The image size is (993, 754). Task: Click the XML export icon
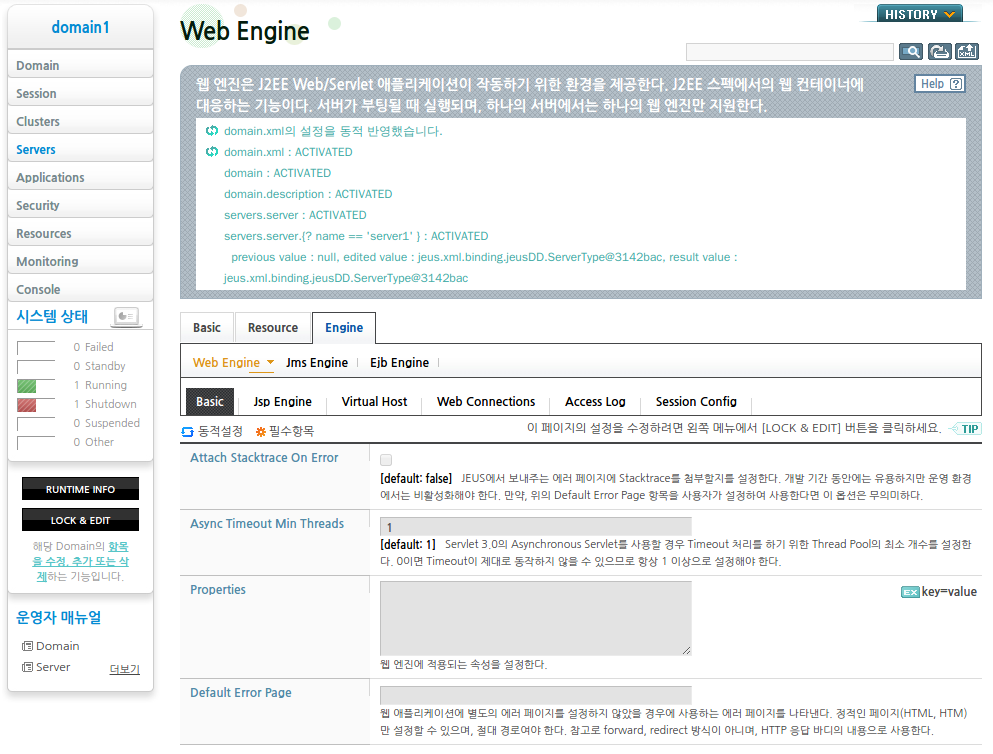[967, 51]
